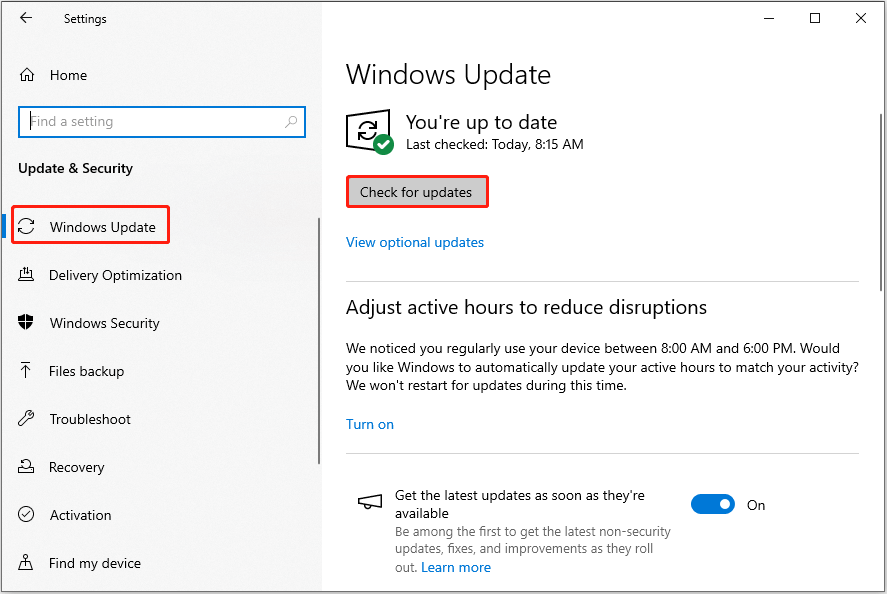Select Delivery Optimization in sidebar
This screenshot has height=594, width=887.
click(x=115, y=275)
